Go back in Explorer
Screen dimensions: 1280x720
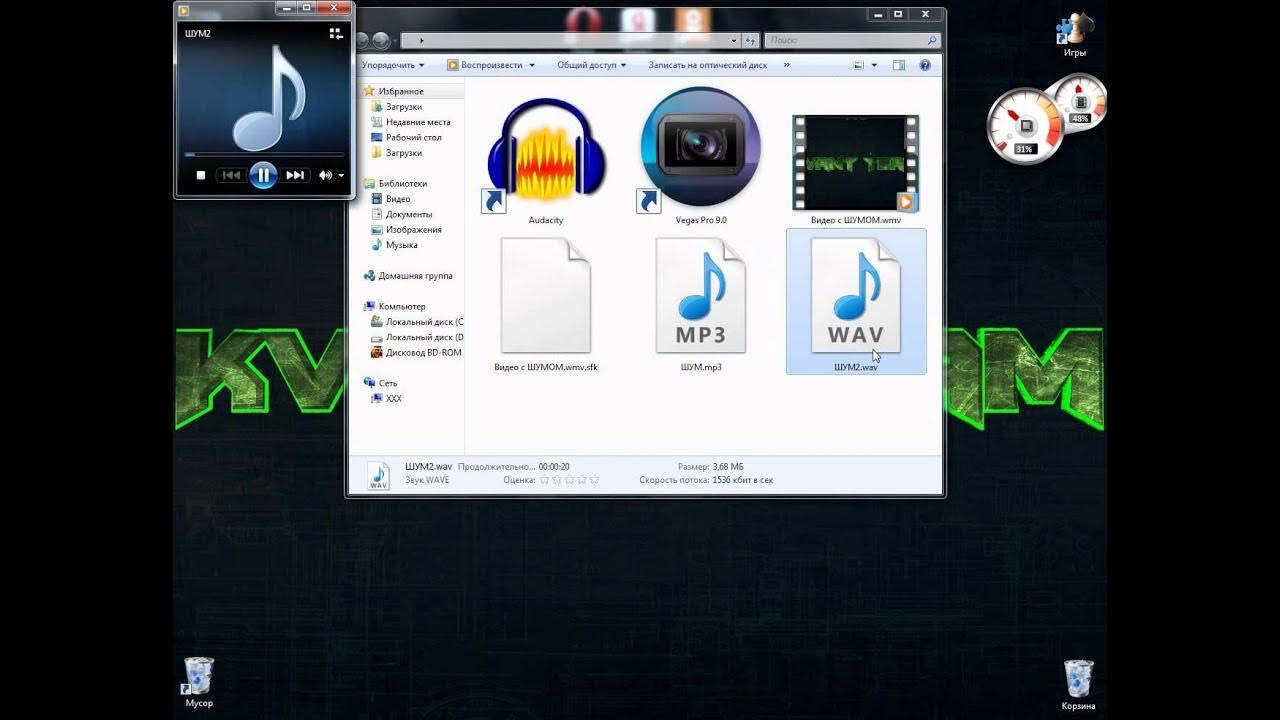pos(362,41)
